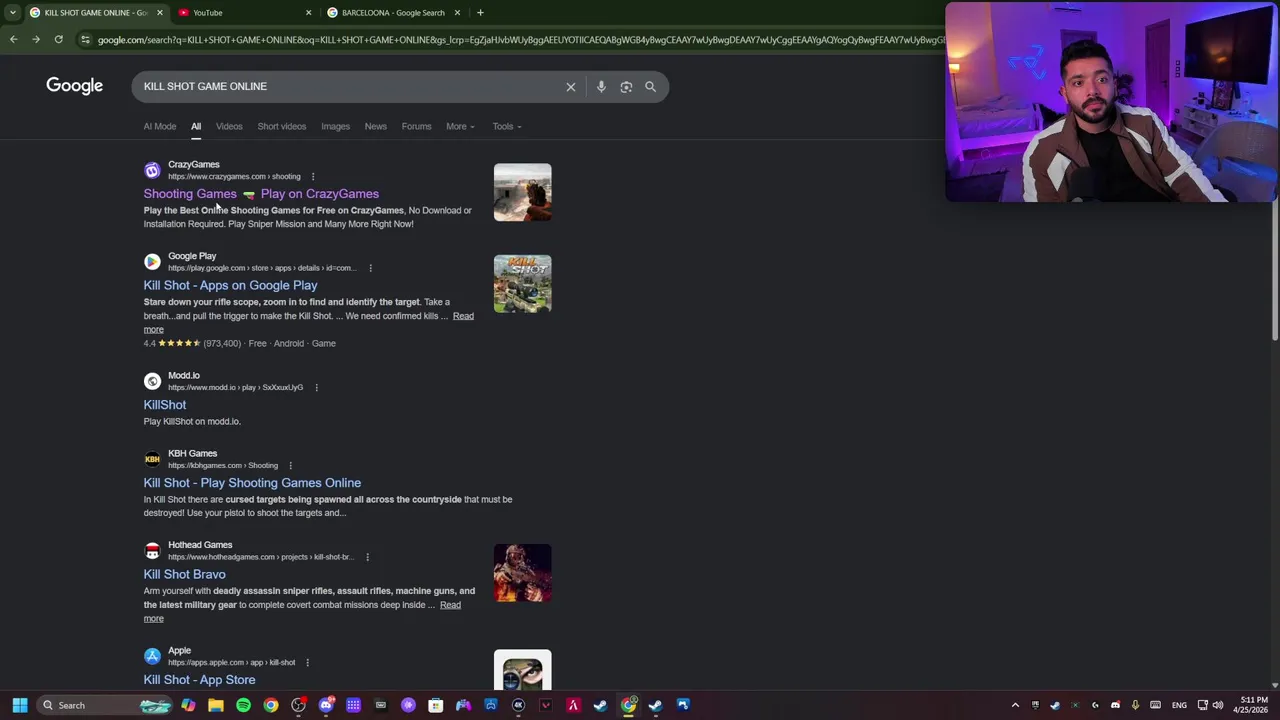
Task: Select the All results tab
Action: point(196,127)
